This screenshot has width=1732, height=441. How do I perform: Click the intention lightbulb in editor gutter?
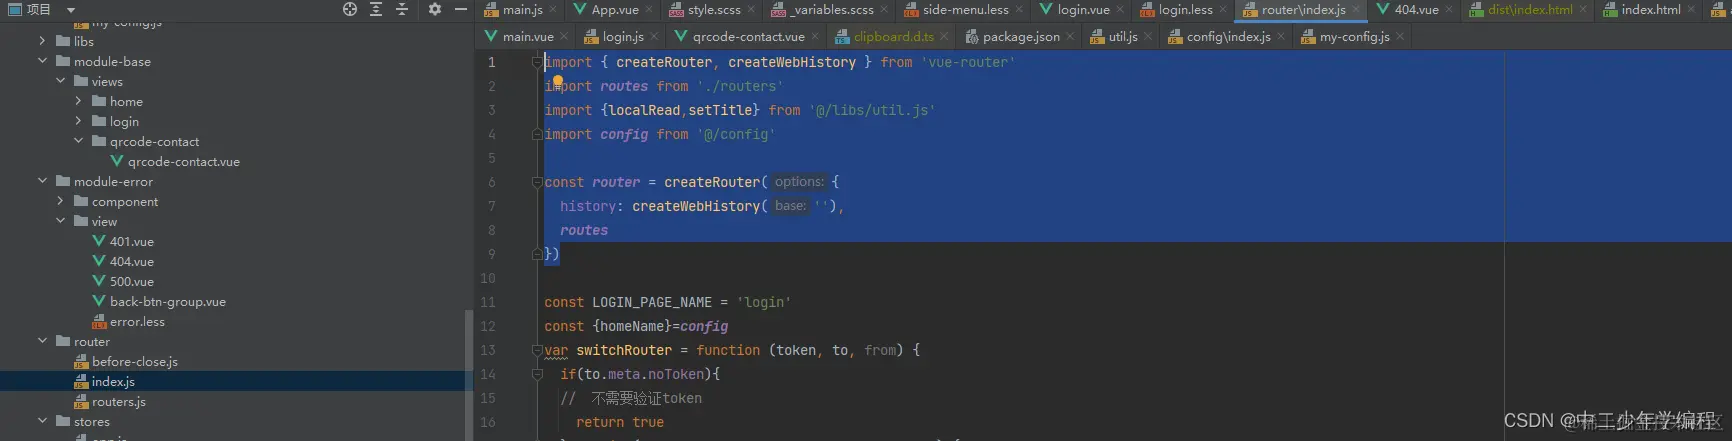pyautogui.click(x=558, y=82)
